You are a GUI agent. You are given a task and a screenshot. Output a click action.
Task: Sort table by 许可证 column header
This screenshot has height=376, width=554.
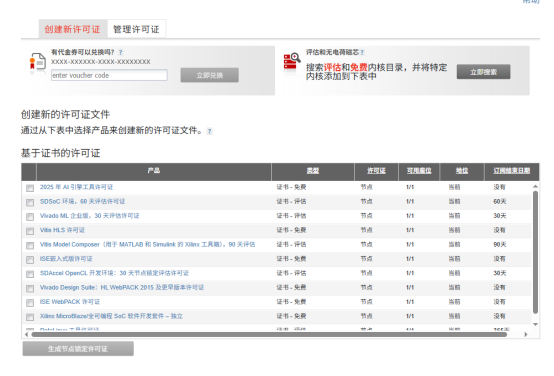[376, 171]
